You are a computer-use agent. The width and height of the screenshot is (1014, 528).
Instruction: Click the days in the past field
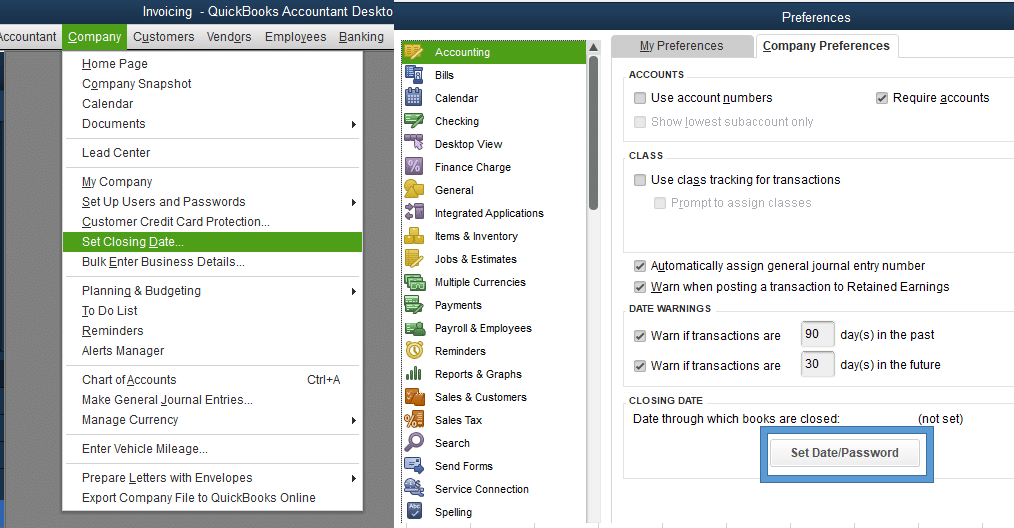coord(817,335)
